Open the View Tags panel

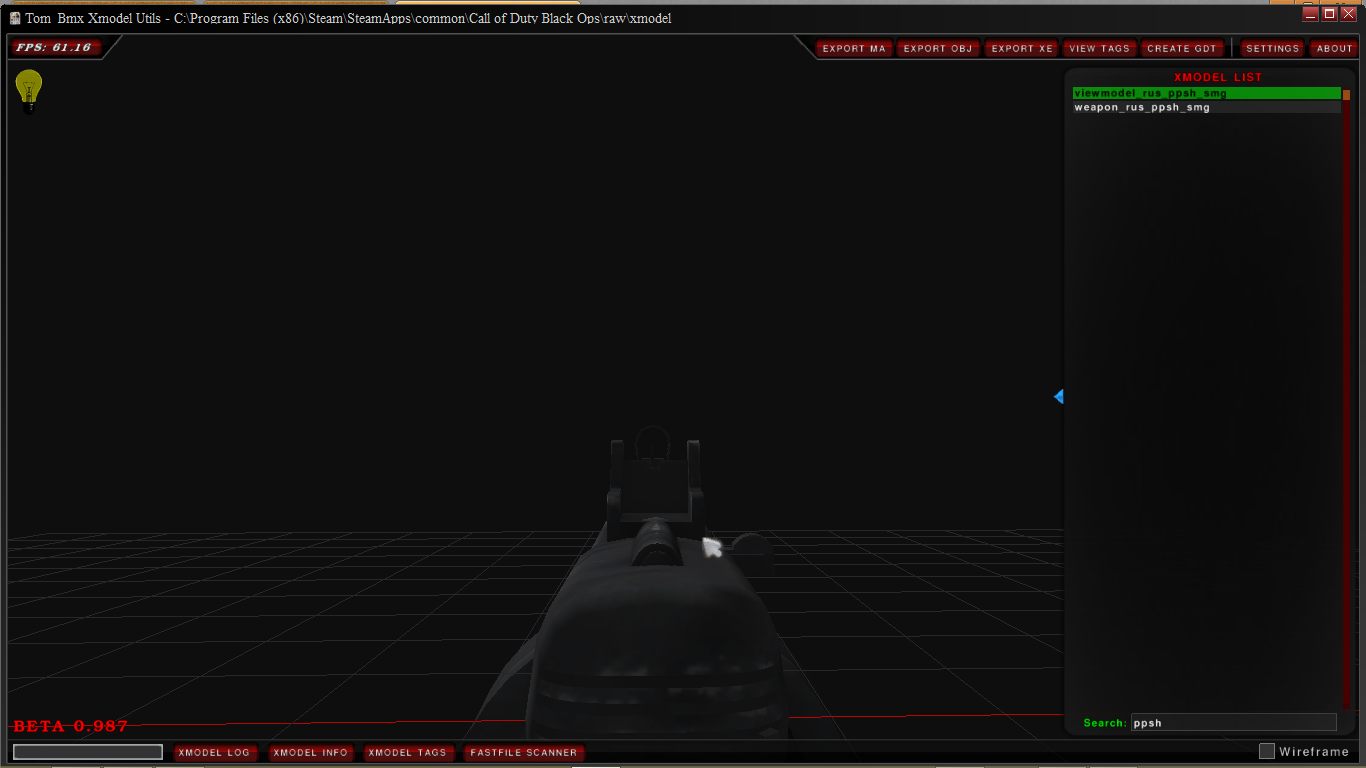point(1099,48)
